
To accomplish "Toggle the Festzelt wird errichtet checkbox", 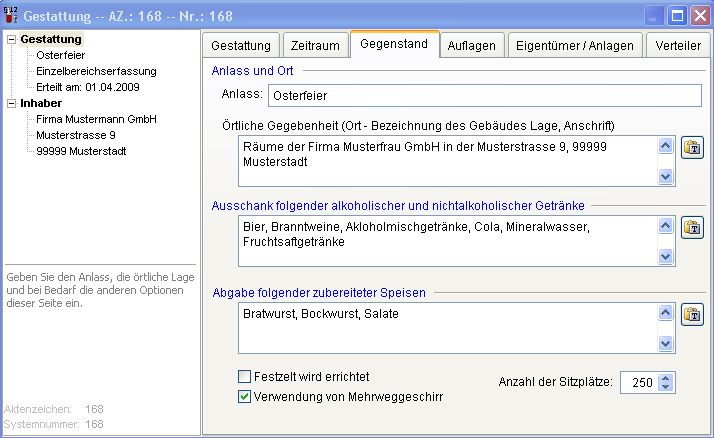I will pos(245,377).
